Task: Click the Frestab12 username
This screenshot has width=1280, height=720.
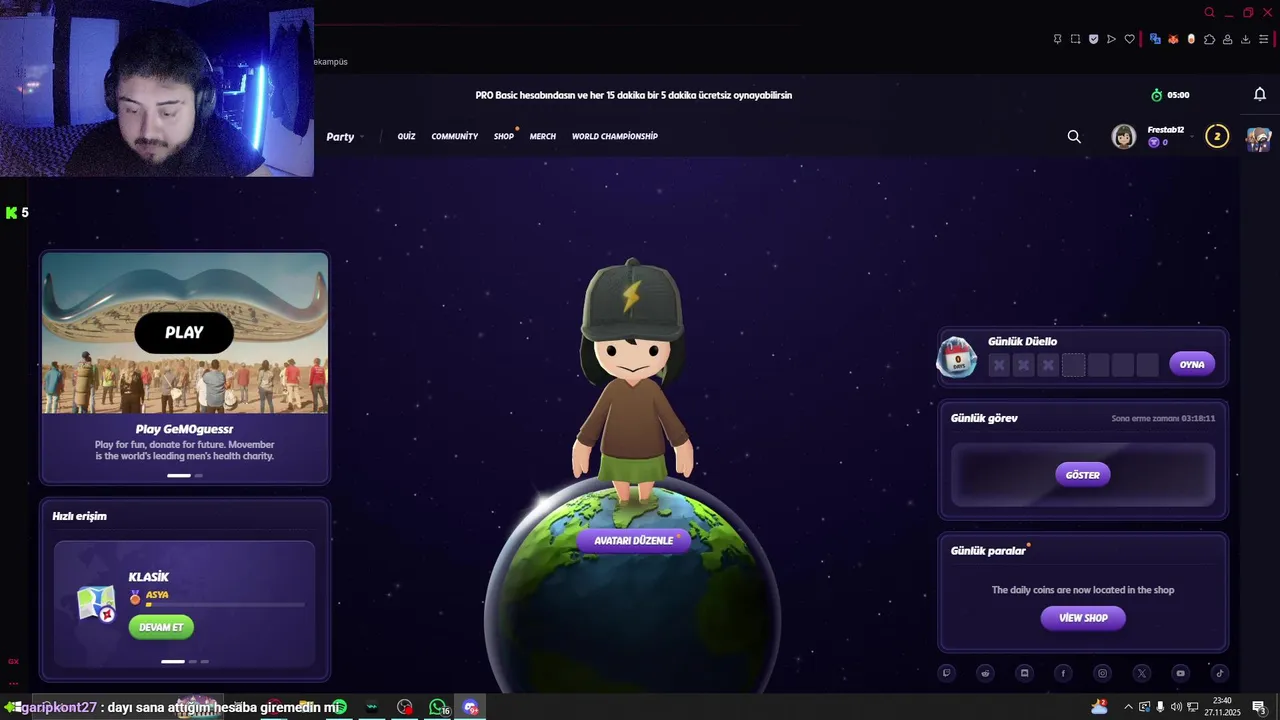Action: 1166,130
